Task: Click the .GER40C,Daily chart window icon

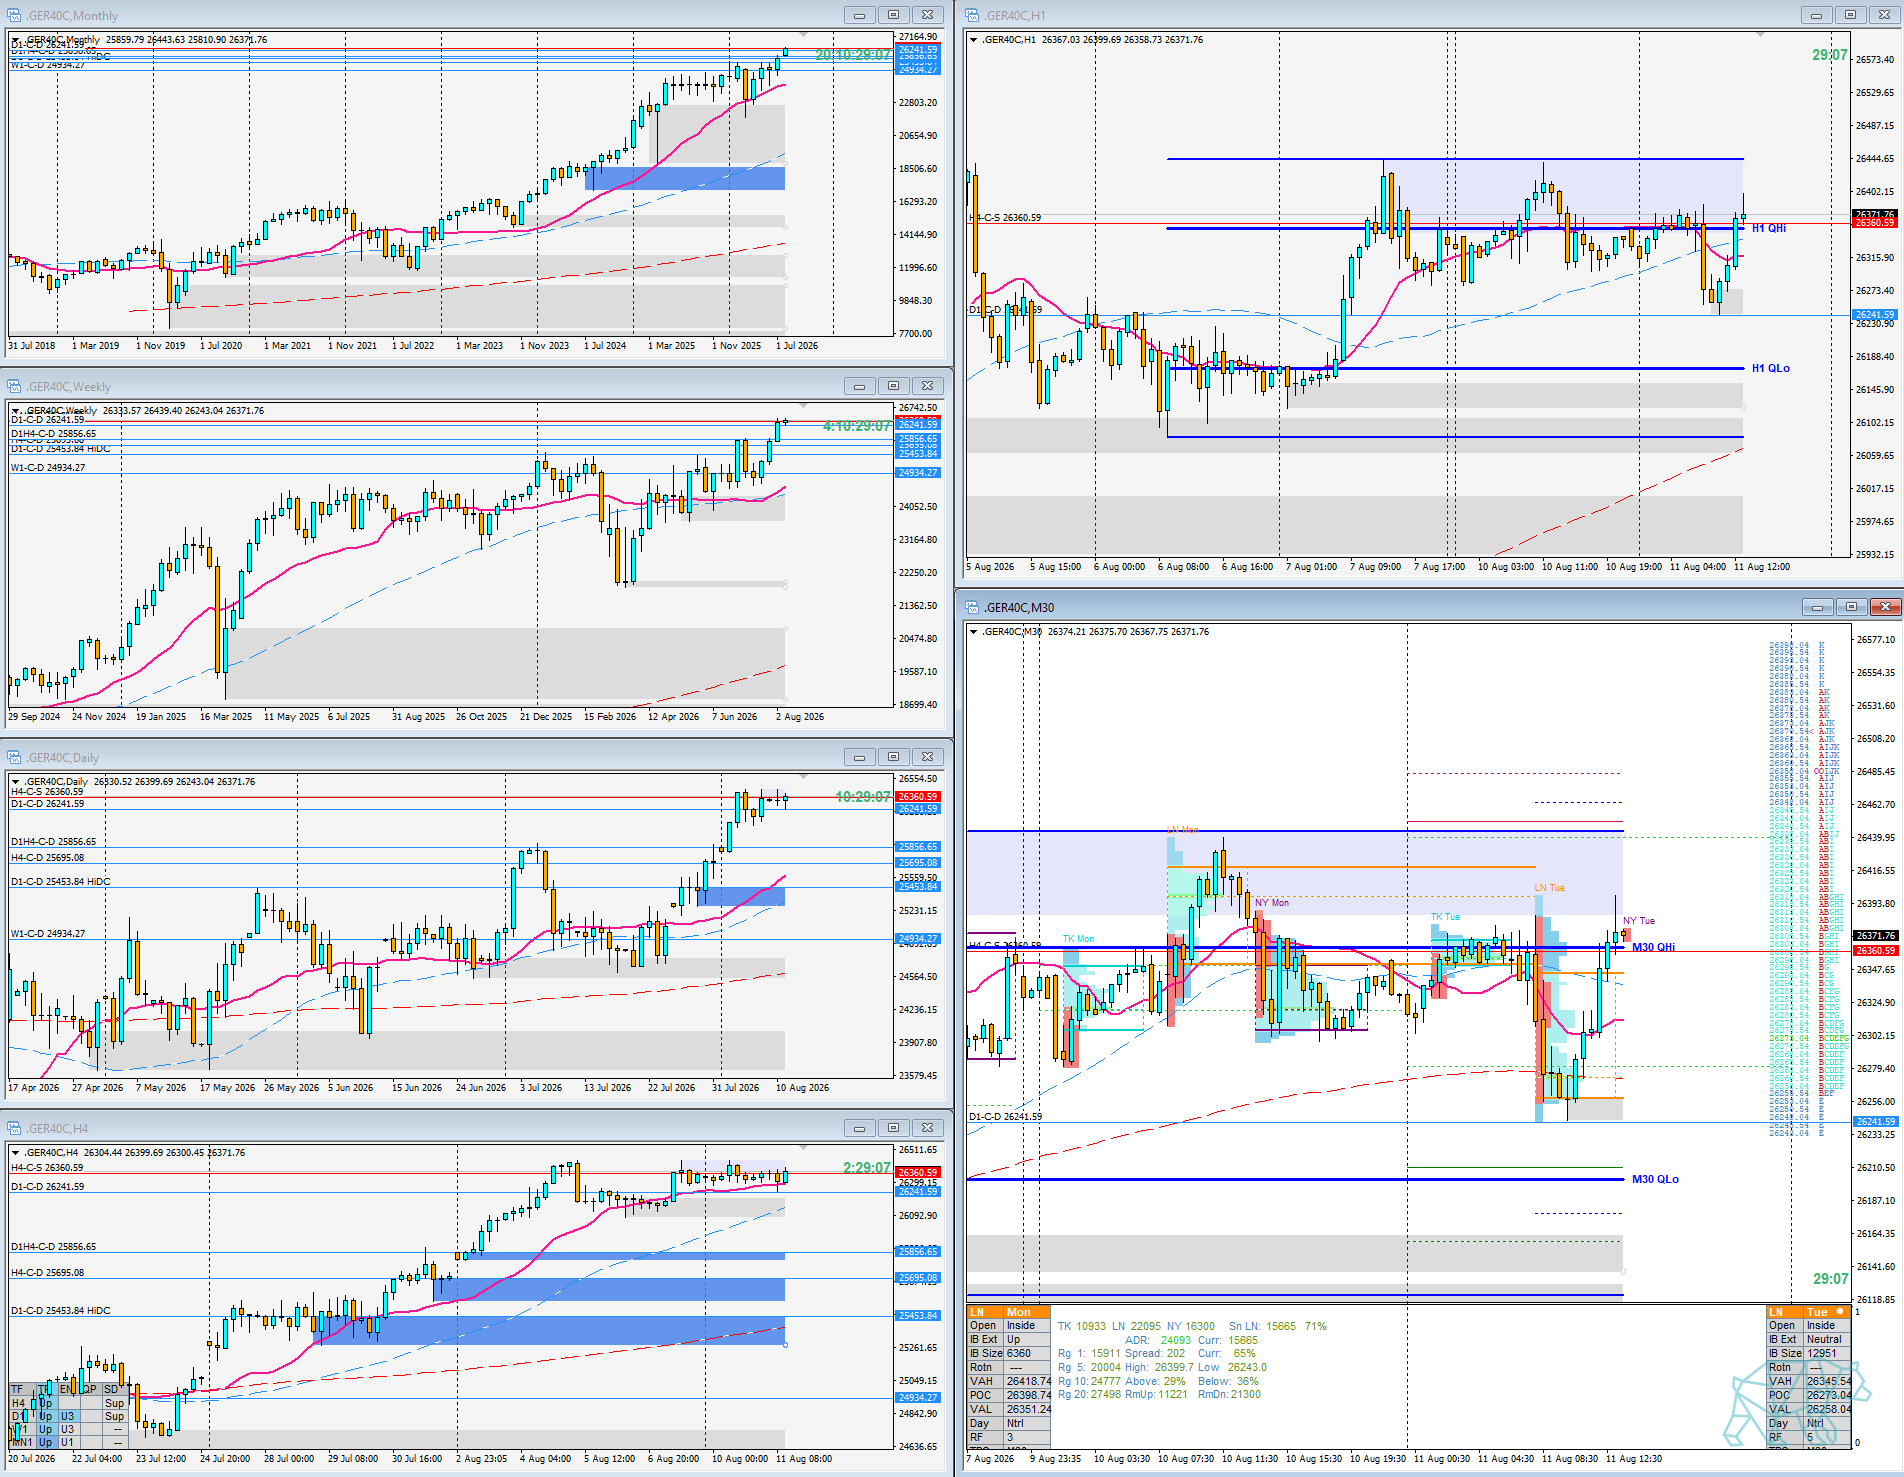Action: click(14, 757)
